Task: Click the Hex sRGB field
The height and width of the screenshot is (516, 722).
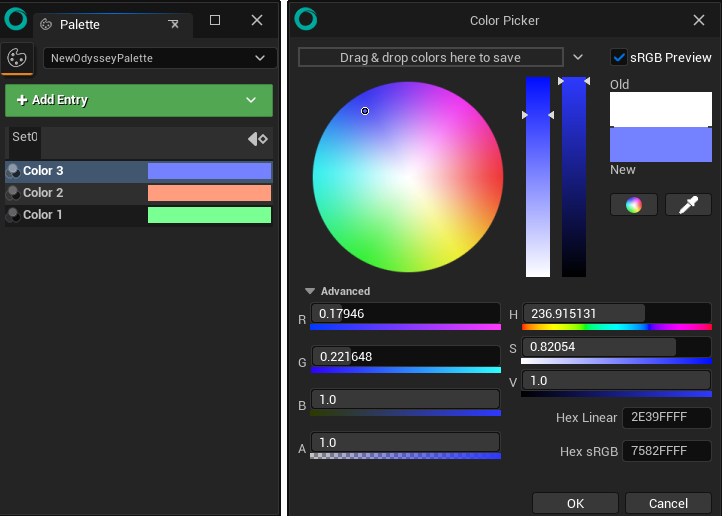Action: tap(667, 451)
